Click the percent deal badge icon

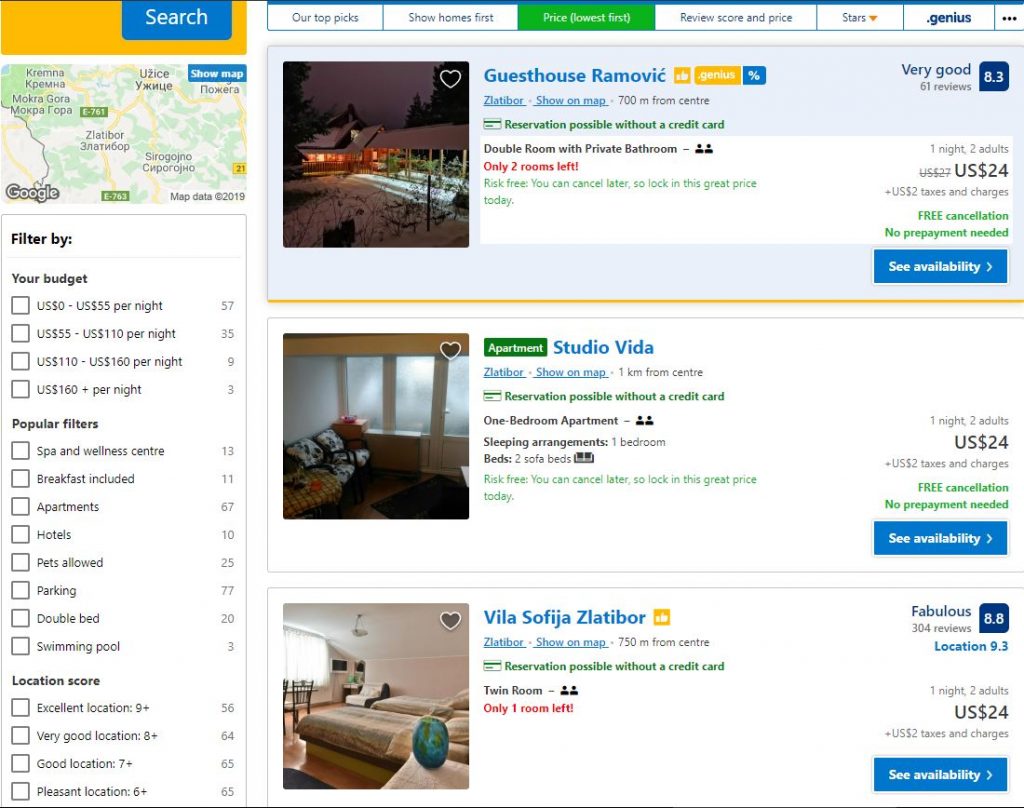point(754,76)
